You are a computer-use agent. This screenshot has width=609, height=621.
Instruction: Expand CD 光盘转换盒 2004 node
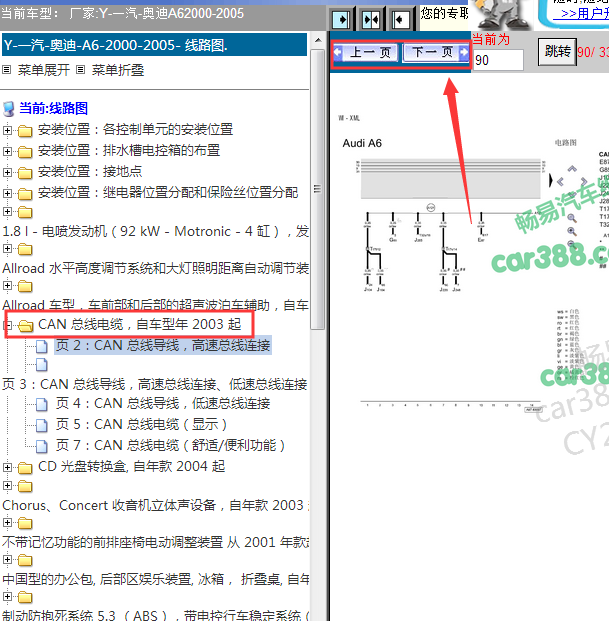[7, 467]
